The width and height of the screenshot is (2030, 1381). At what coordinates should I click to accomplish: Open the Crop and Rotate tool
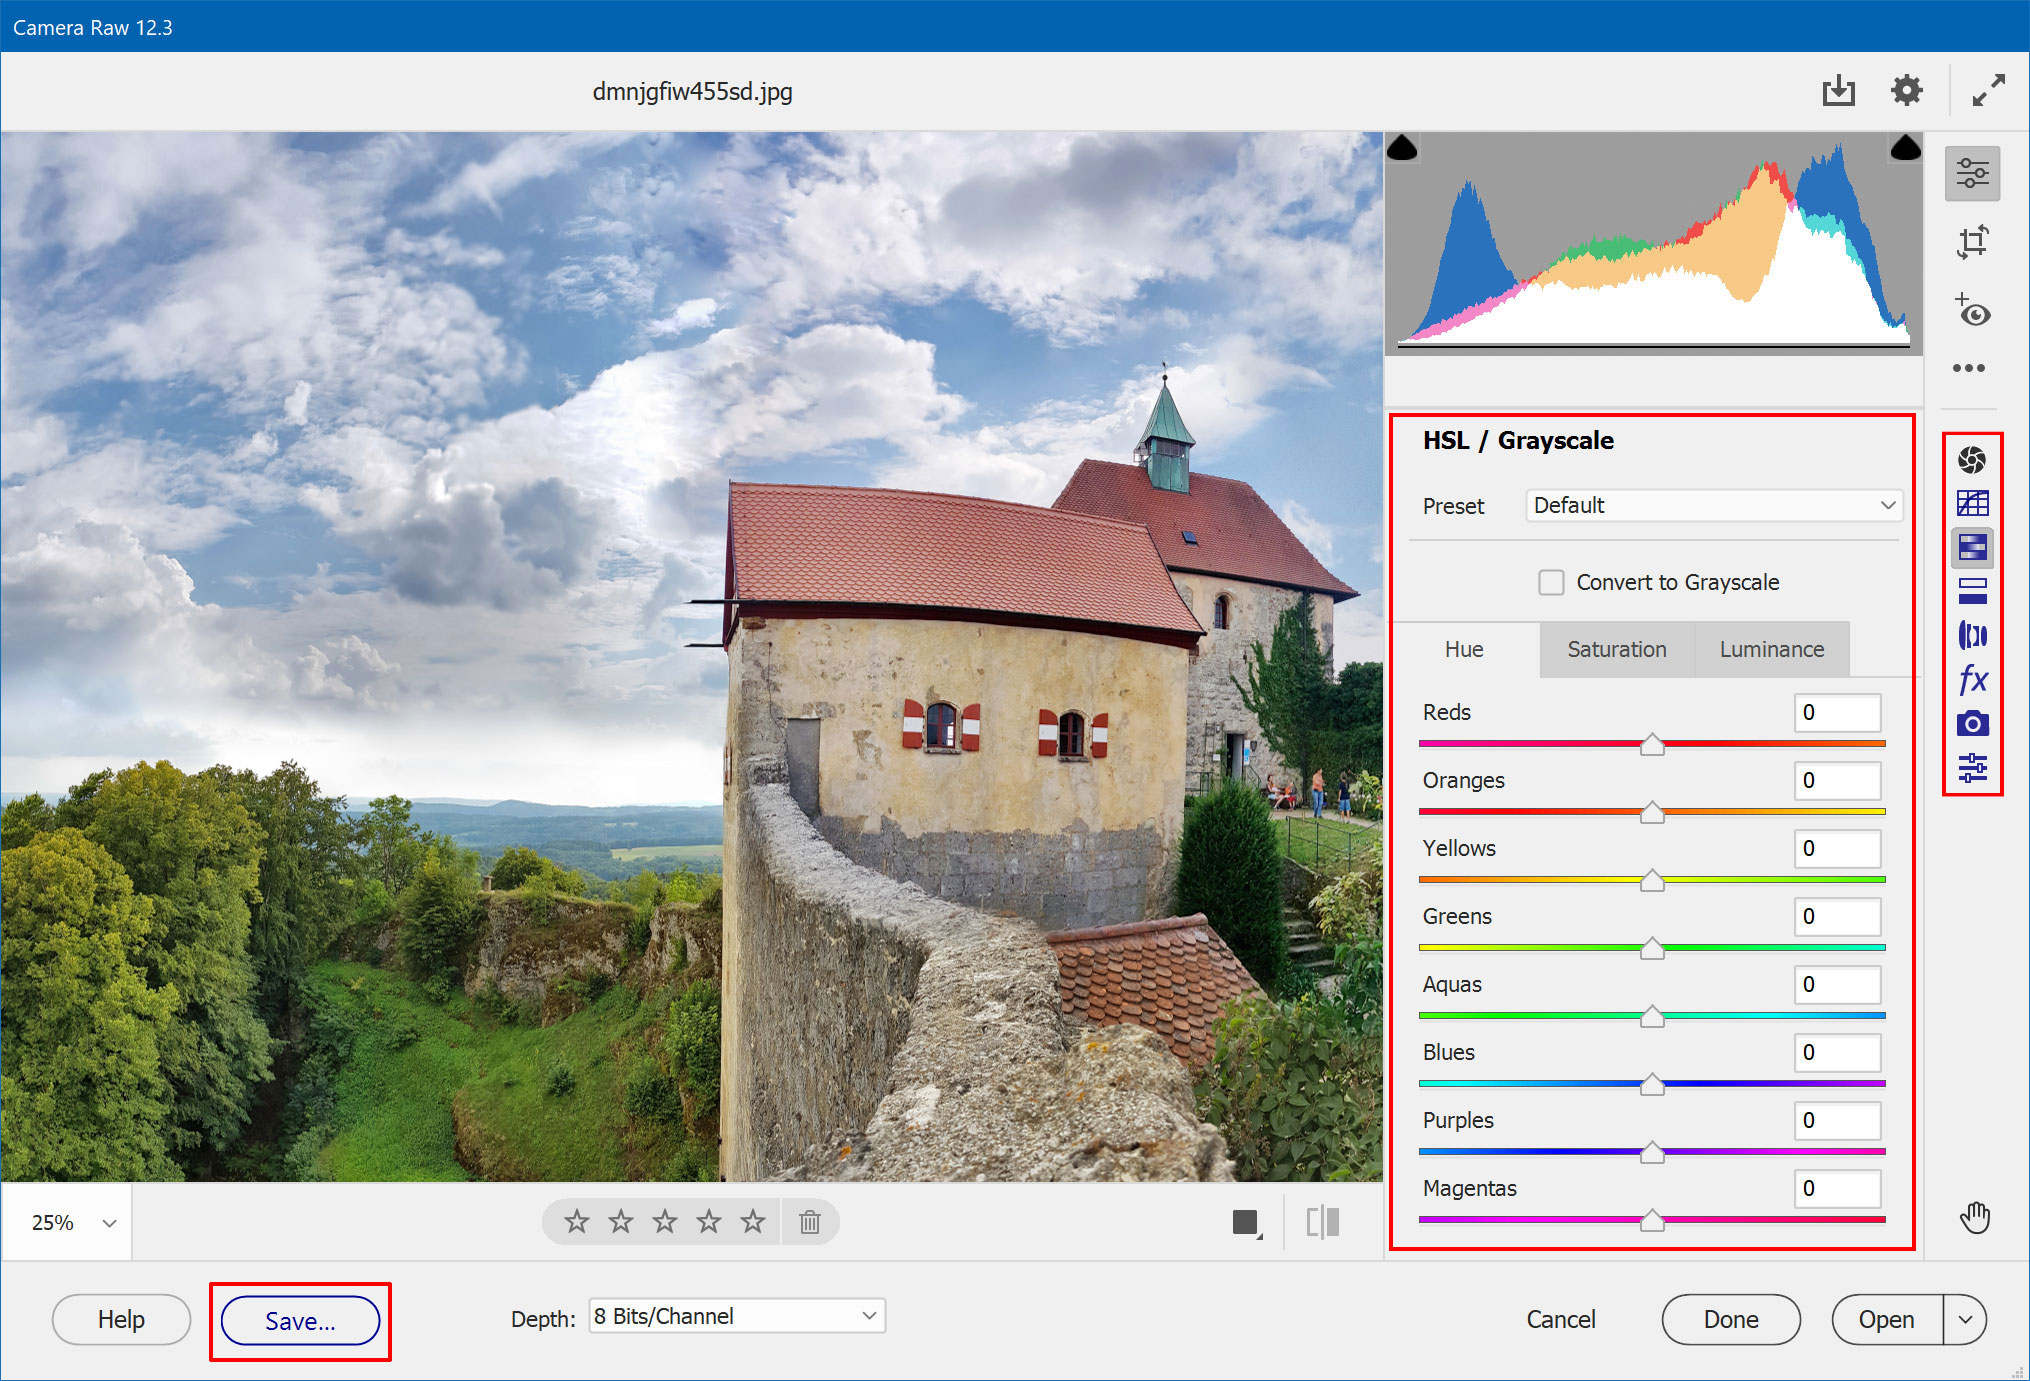tap(1972, 242)
